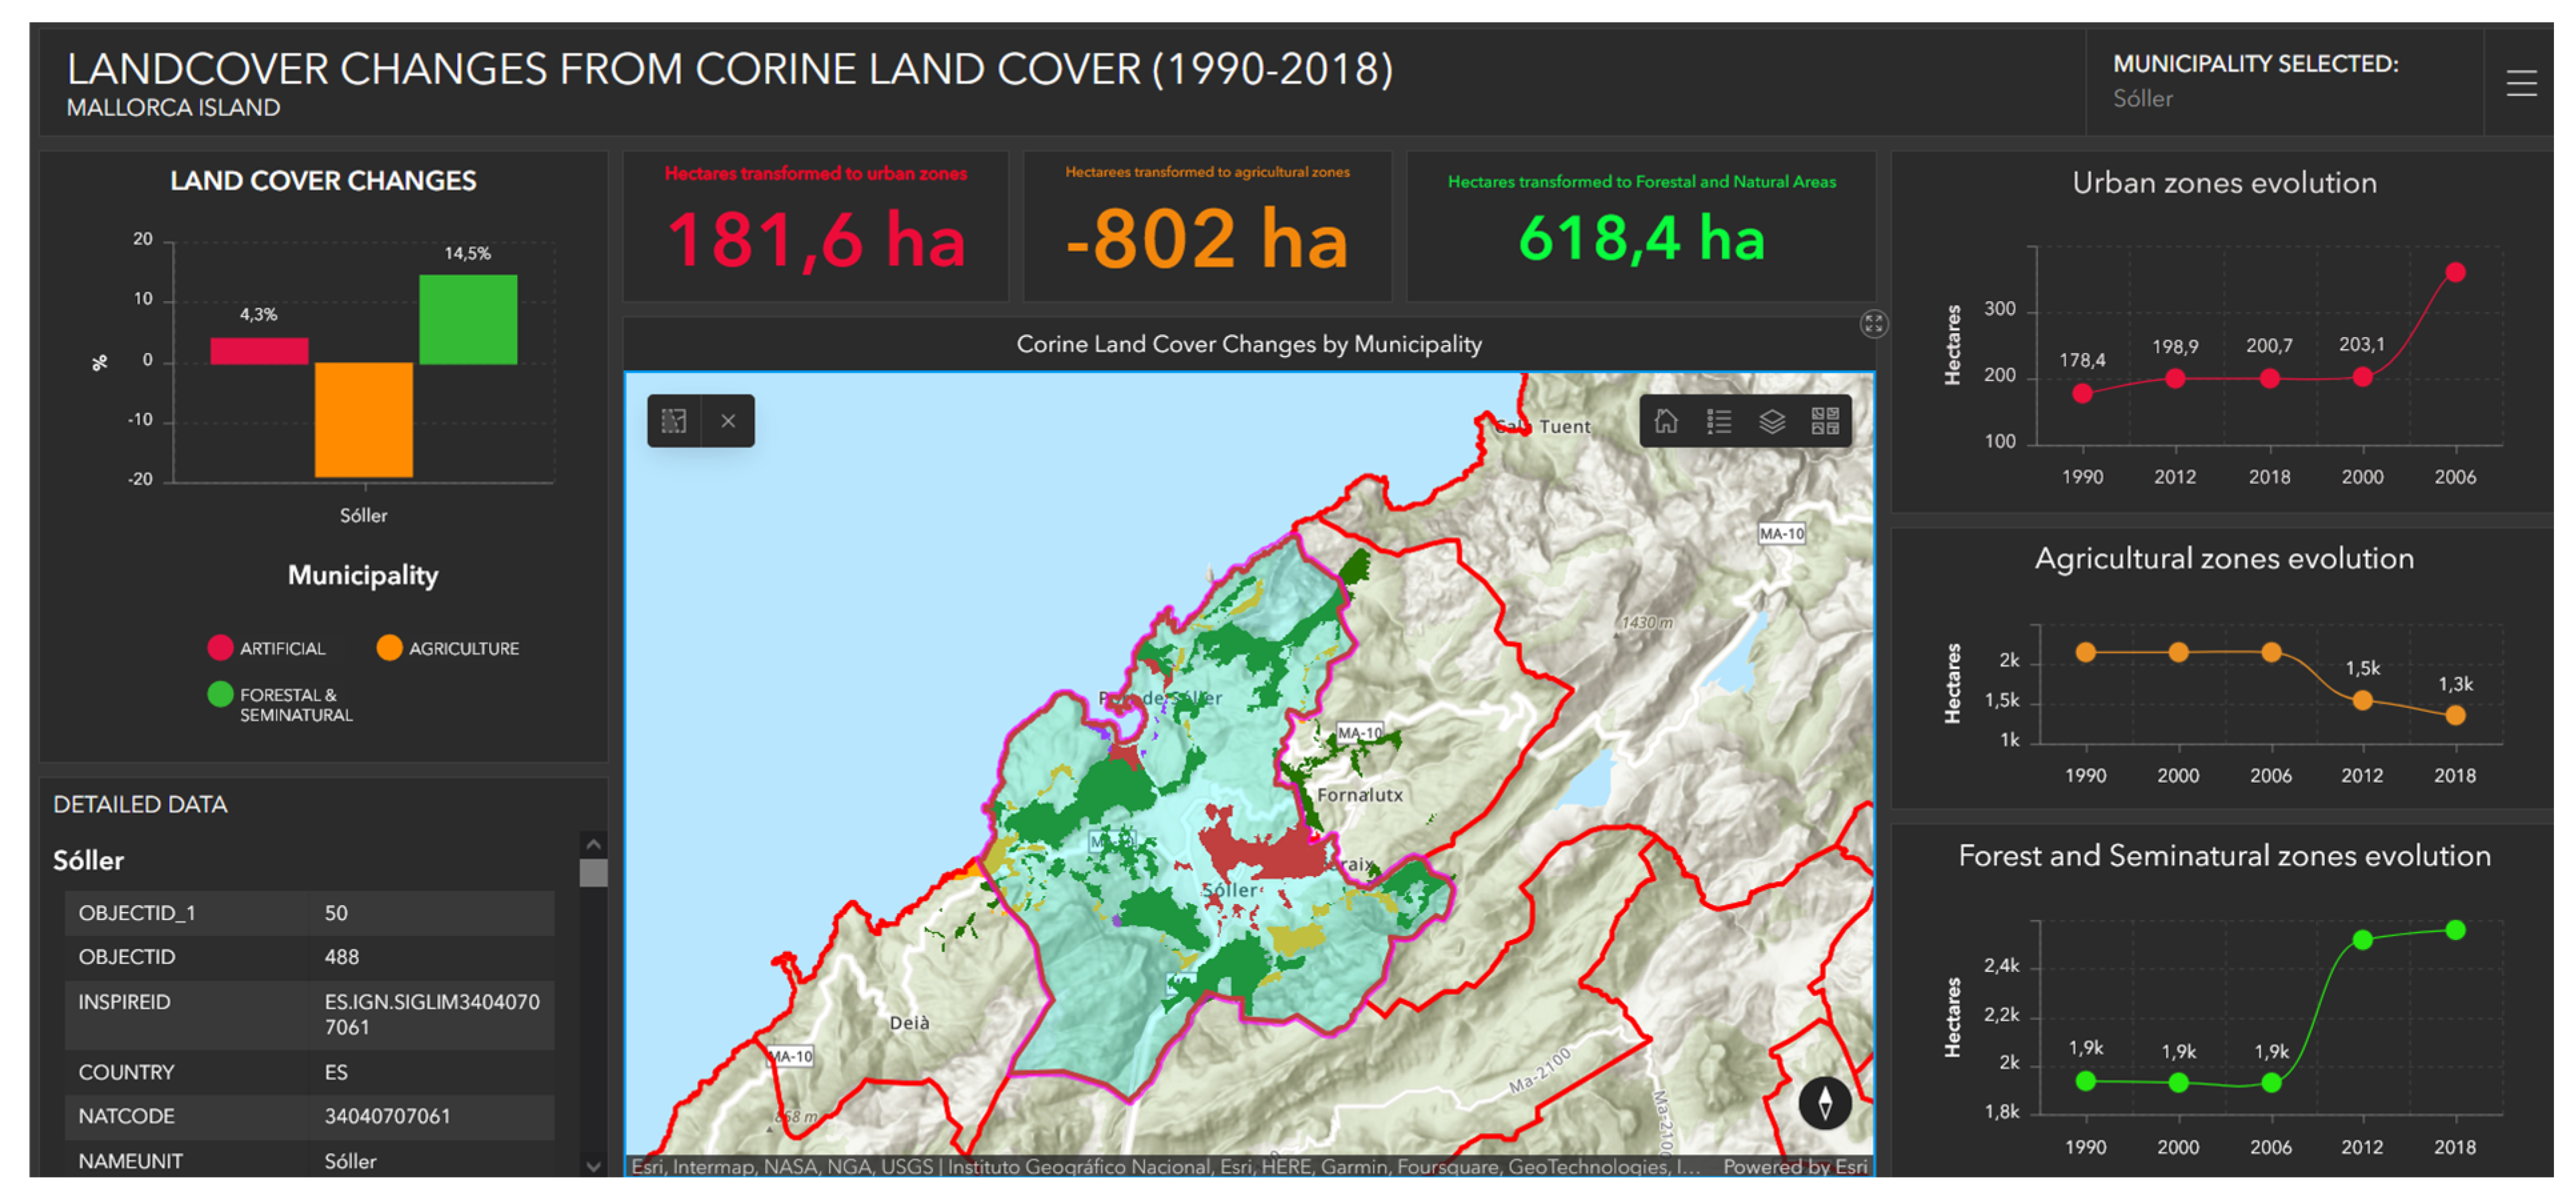Toggle the ARTIFICIAL legend series
Image resolution: width=2576 pixels, height=1199 pixels.
(x=267, y=648)
